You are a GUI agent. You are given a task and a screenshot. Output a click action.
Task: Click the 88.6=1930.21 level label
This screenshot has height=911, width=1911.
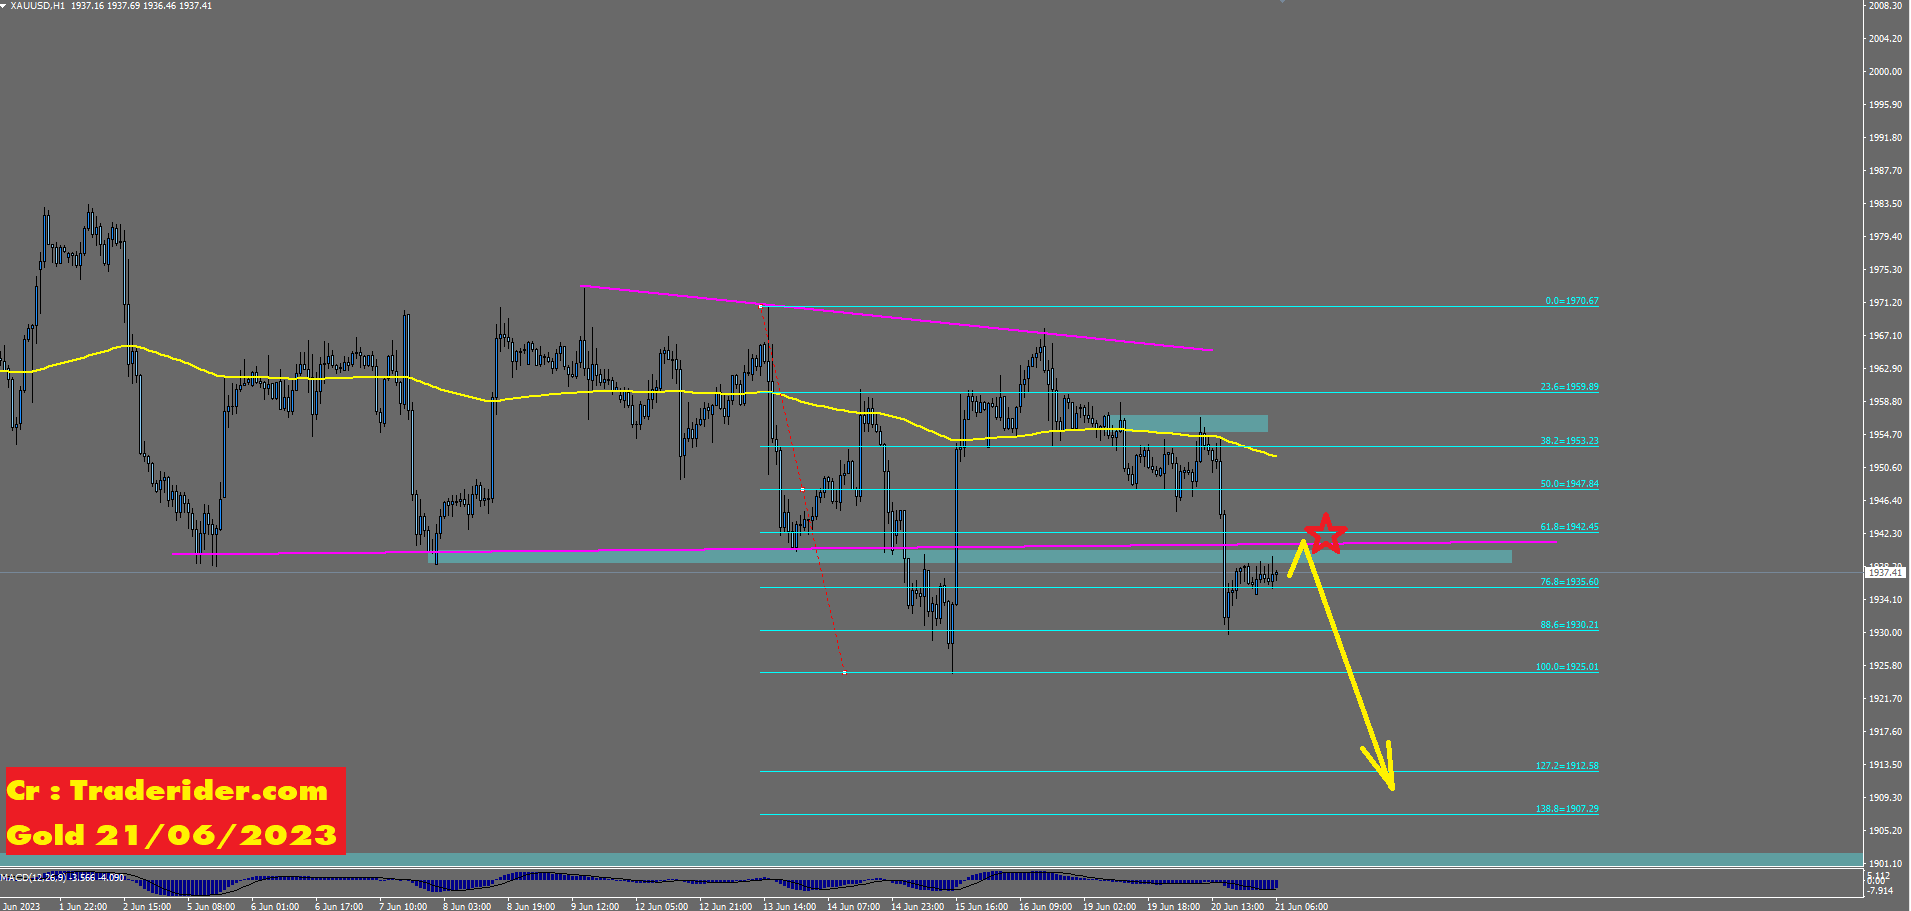(x=1568, y=625)
